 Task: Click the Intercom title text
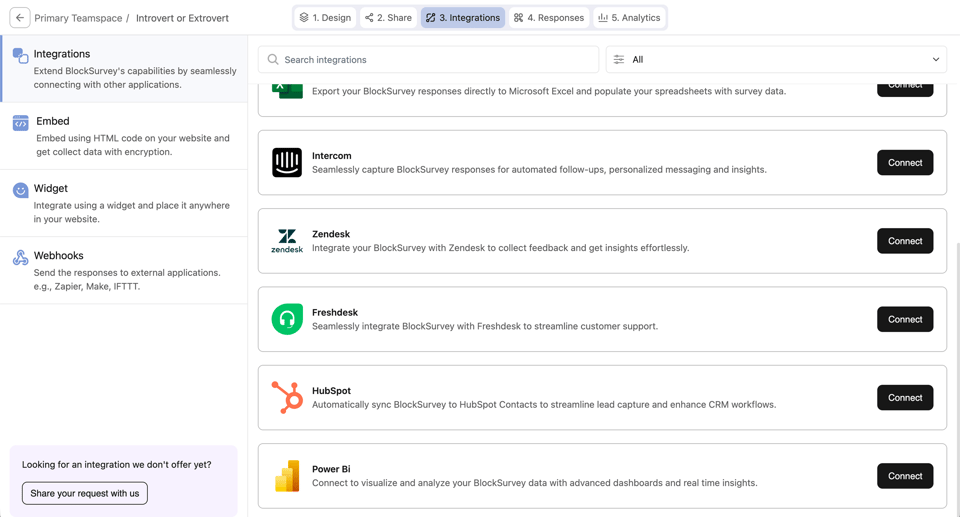click(x=332, y=156)
